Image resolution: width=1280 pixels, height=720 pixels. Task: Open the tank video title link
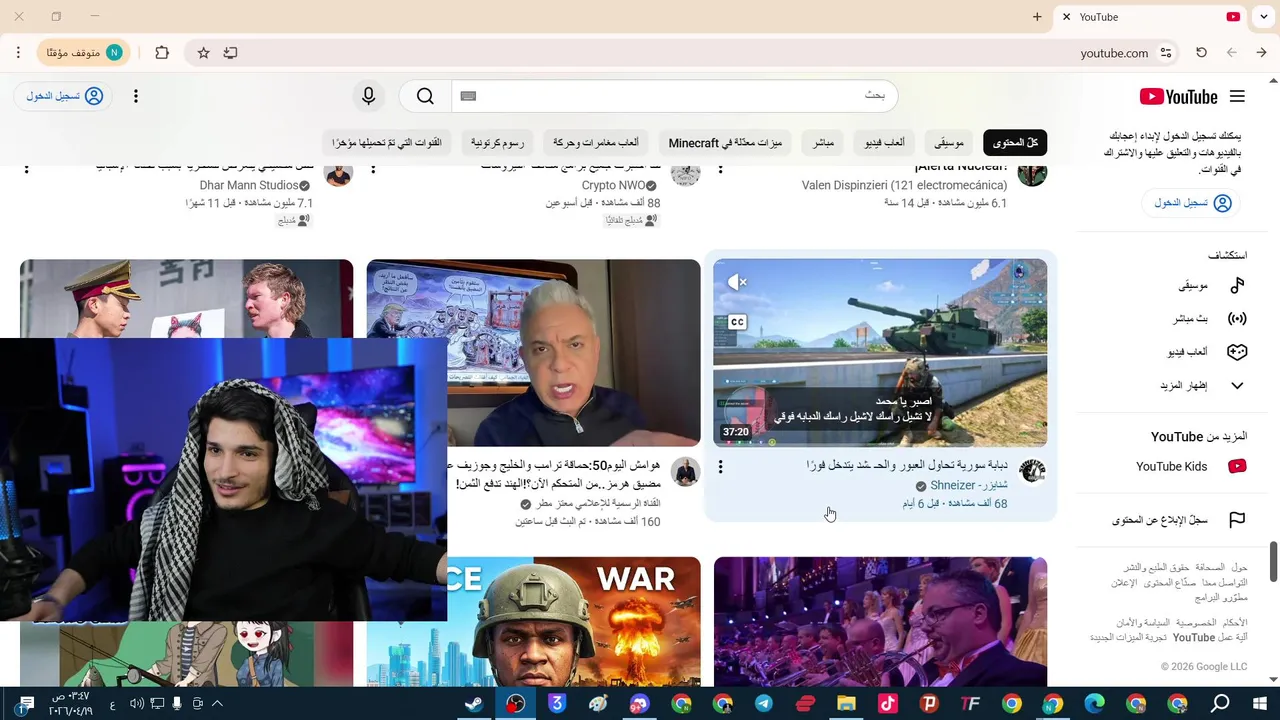point(906,465)
